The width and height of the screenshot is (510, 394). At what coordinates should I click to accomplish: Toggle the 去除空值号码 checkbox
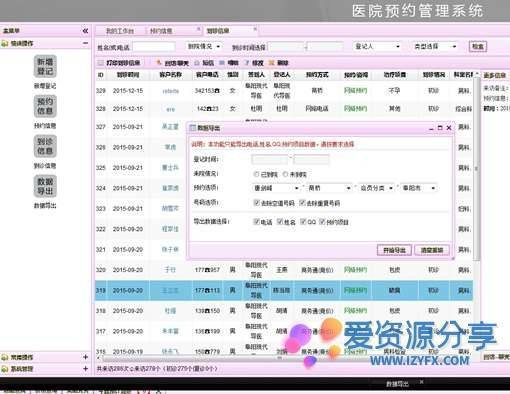(x=256, y=202)
